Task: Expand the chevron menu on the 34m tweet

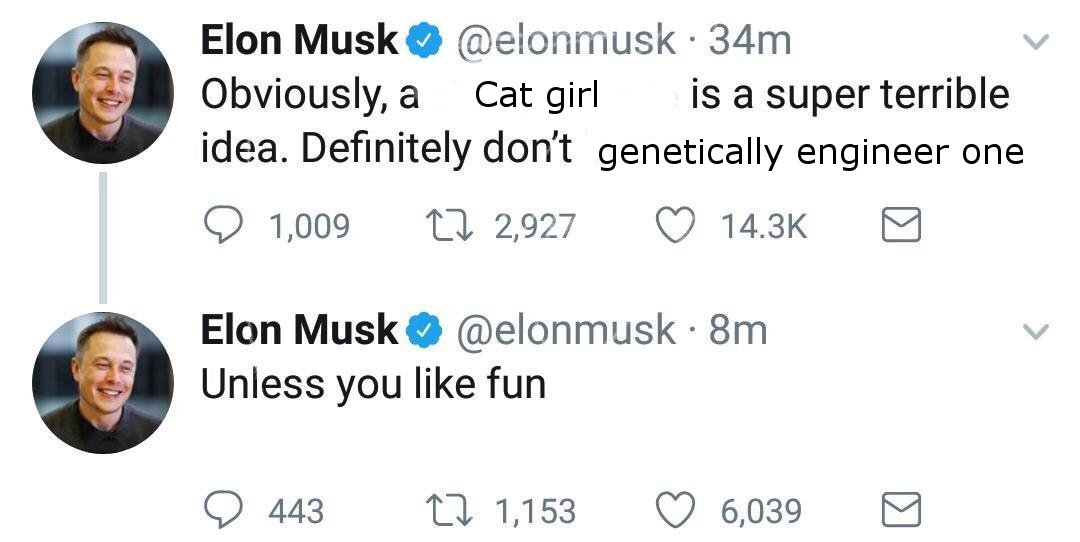Action: [x=1039, y=42]
